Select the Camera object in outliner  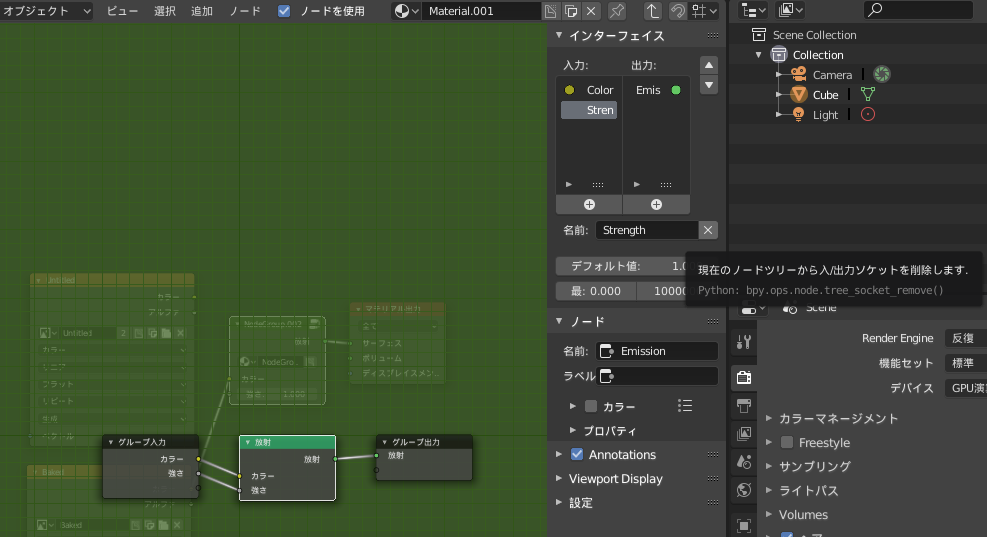pyautogui.click(x=832, y=75)
